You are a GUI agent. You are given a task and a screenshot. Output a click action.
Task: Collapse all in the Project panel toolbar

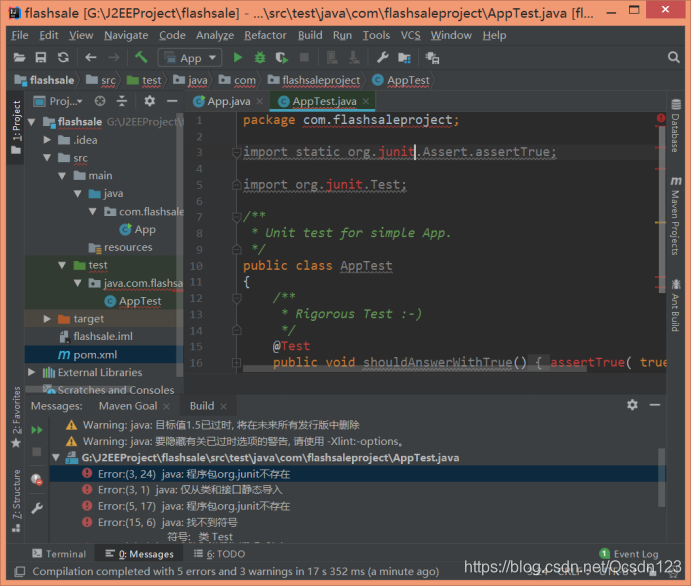pos(122,101)
